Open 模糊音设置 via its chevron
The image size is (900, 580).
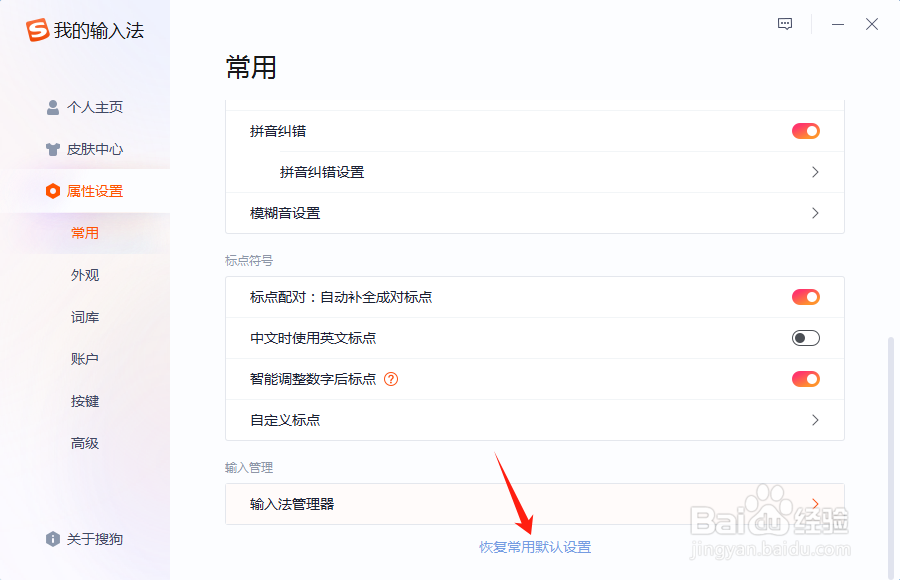coord(815,213)
